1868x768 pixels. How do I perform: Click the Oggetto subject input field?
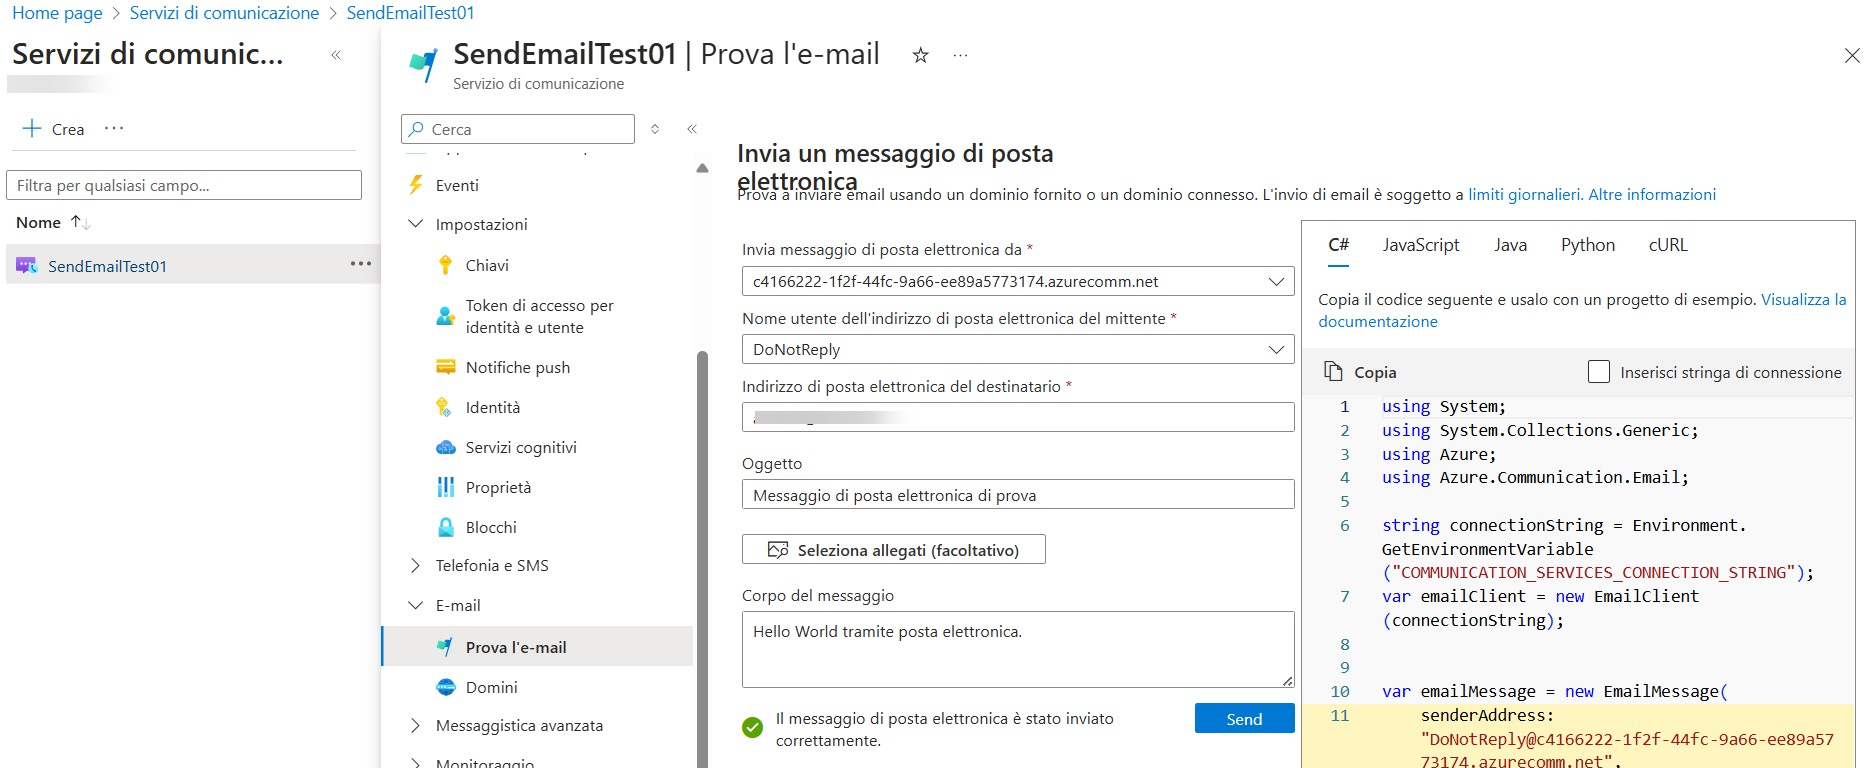pyautogui.click(x=1017, y=495)
